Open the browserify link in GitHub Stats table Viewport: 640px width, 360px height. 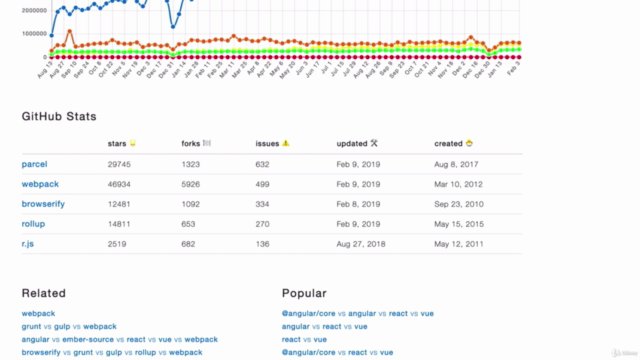coord(43,204)
